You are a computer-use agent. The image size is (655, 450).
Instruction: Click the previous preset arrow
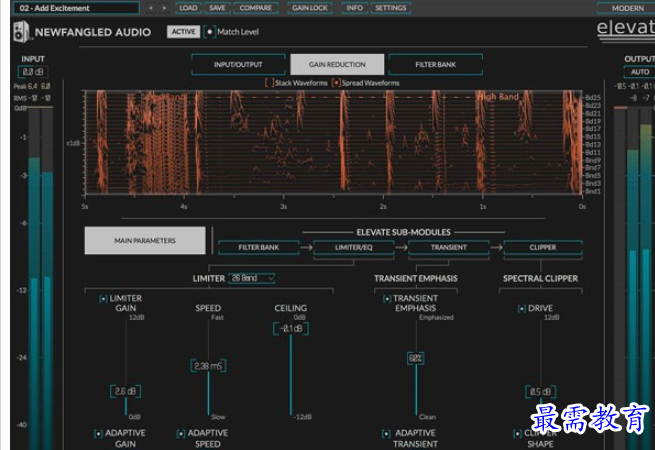[x=151, y=8]
